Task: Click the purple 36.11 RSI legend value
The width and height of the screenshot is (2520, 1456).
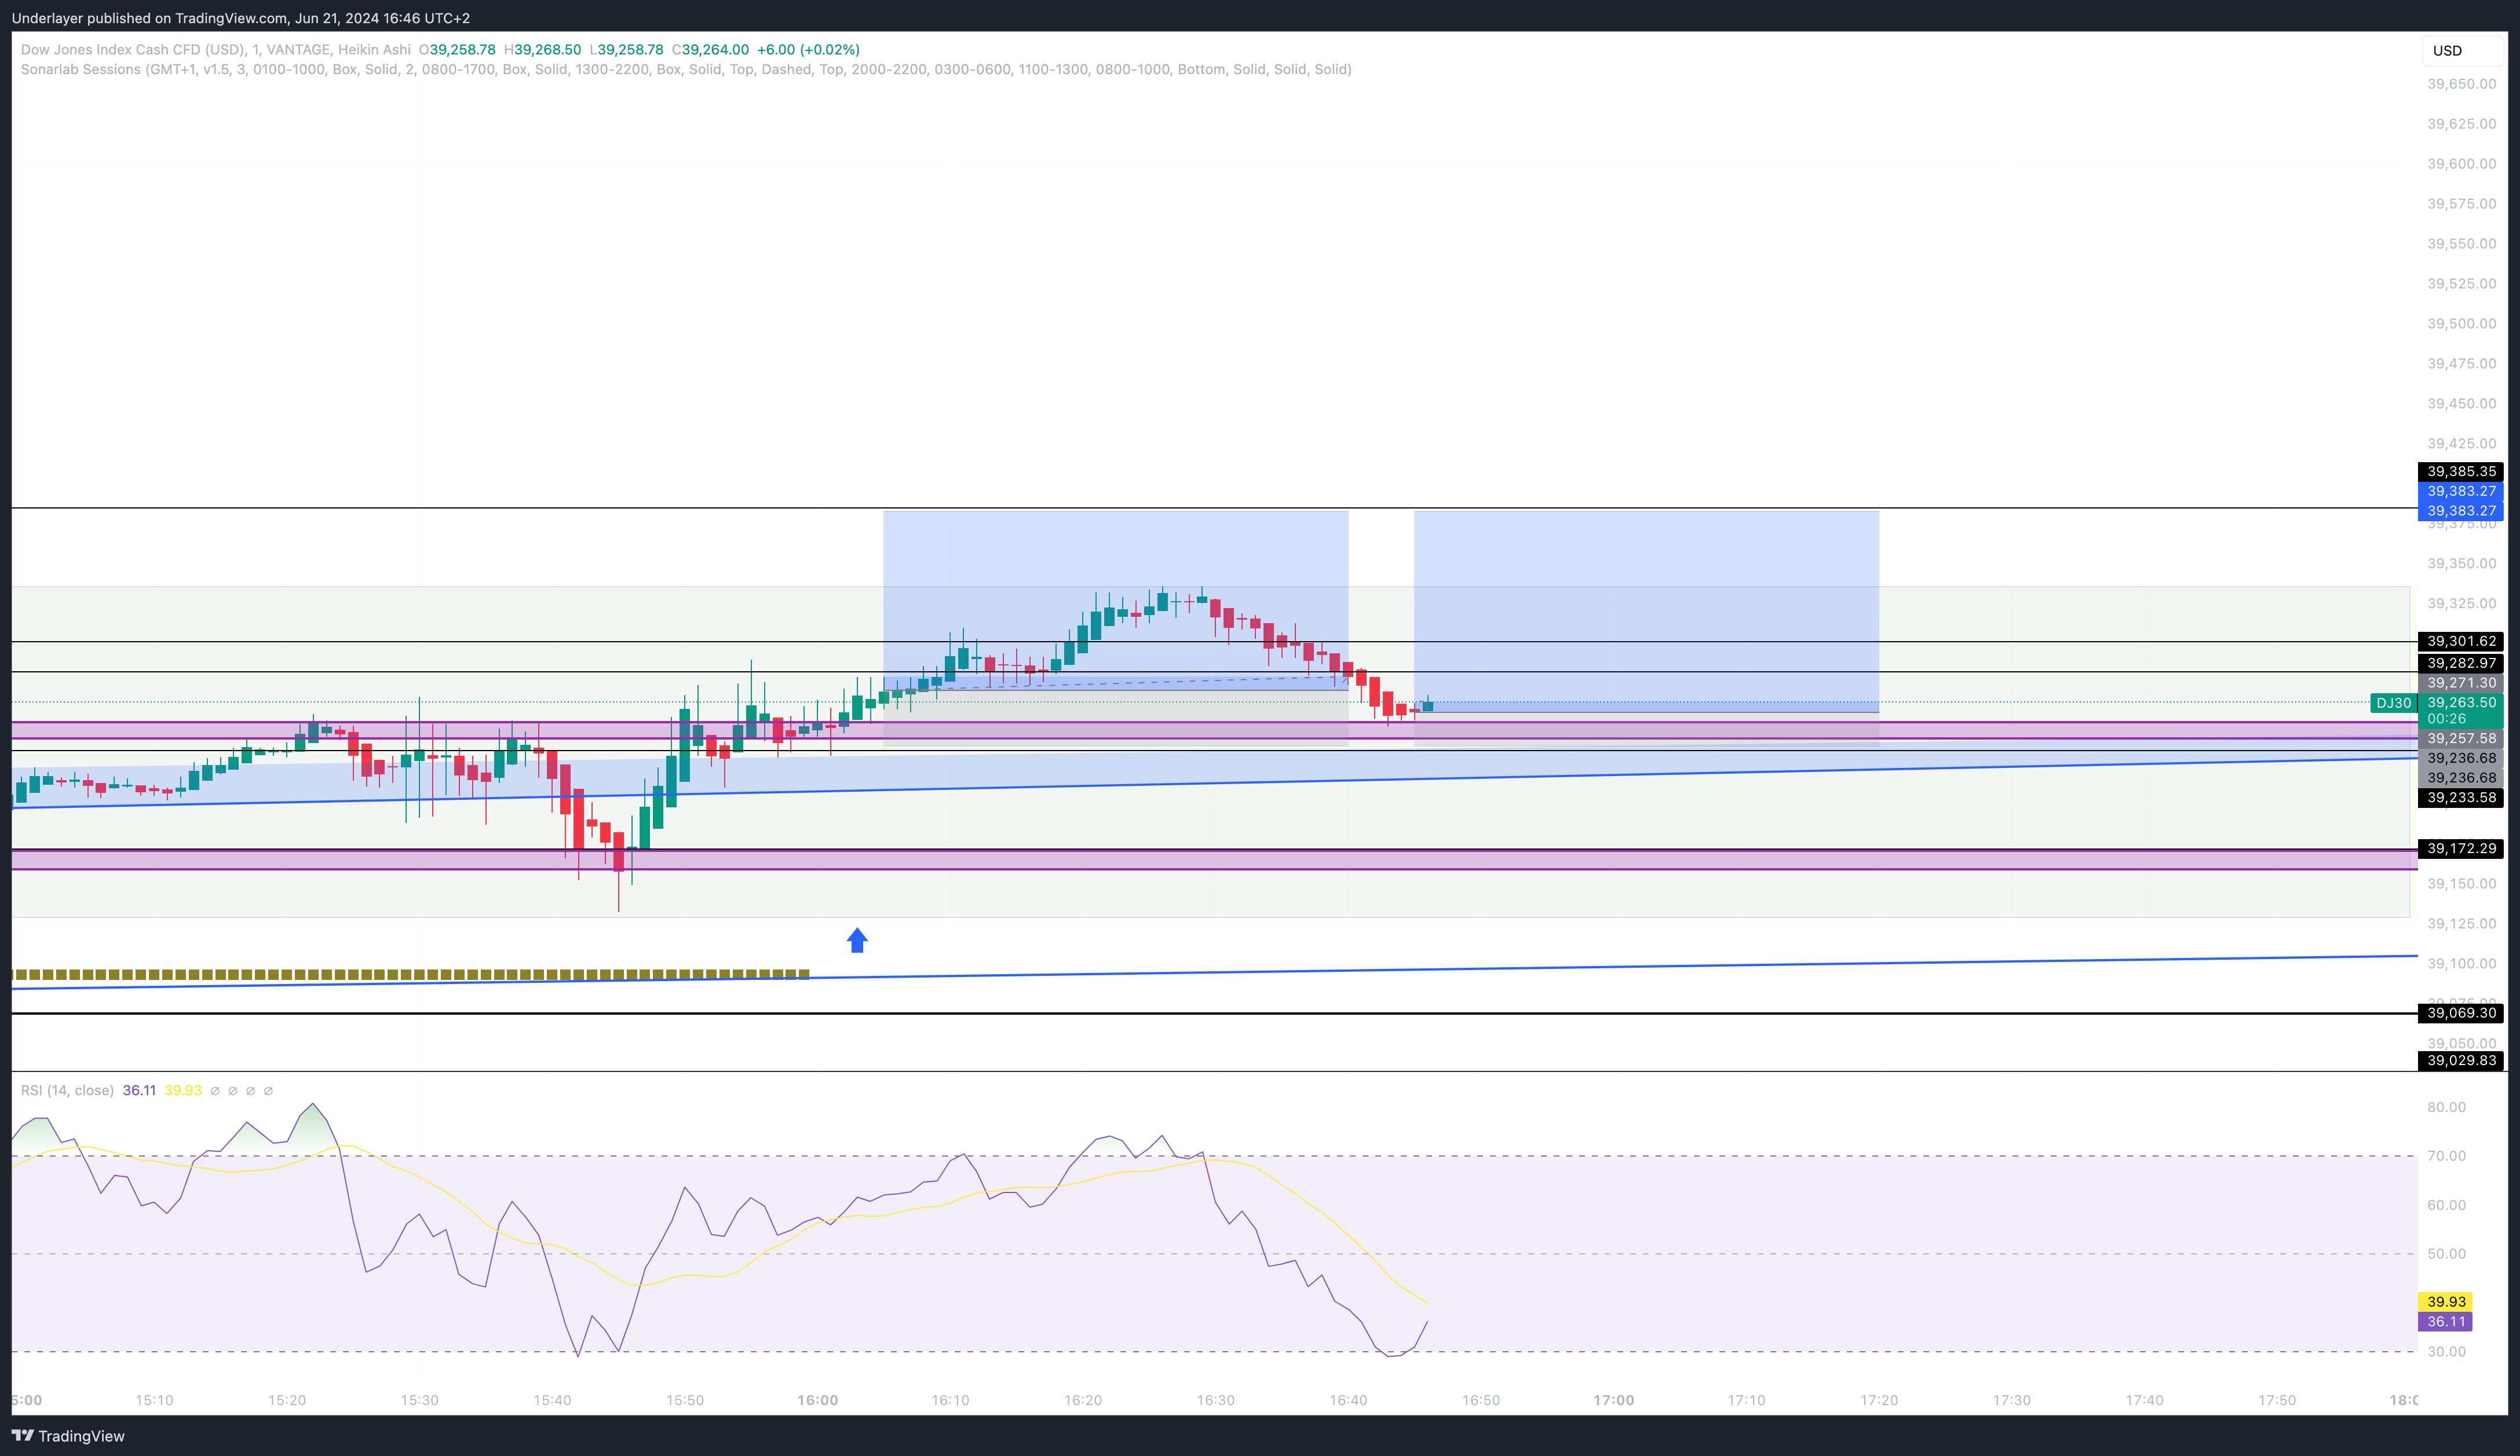Action: pos(139,1090)
